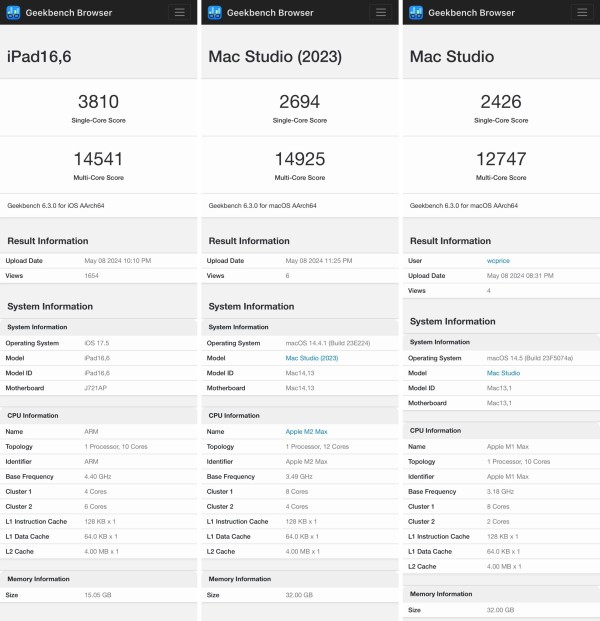600x621 pixels.
Task: Expand the hamburger menu above Mac Studio (2023)
Action: pos(380,12)
